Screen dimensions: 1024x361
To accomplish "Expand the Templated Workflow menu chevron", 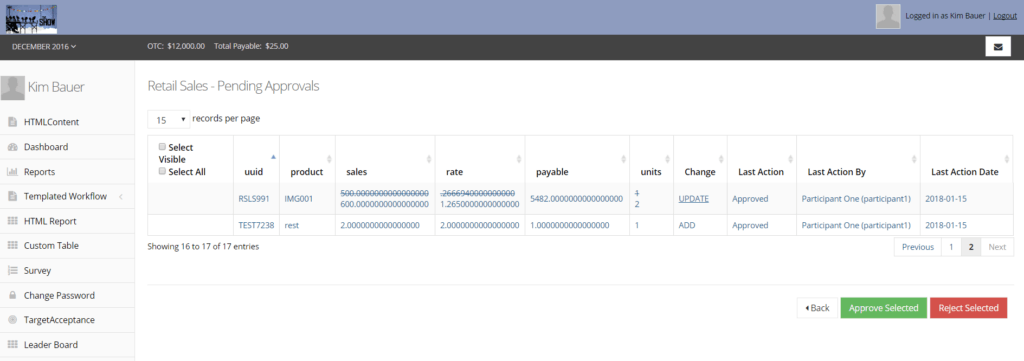I will tap(121, 196).
